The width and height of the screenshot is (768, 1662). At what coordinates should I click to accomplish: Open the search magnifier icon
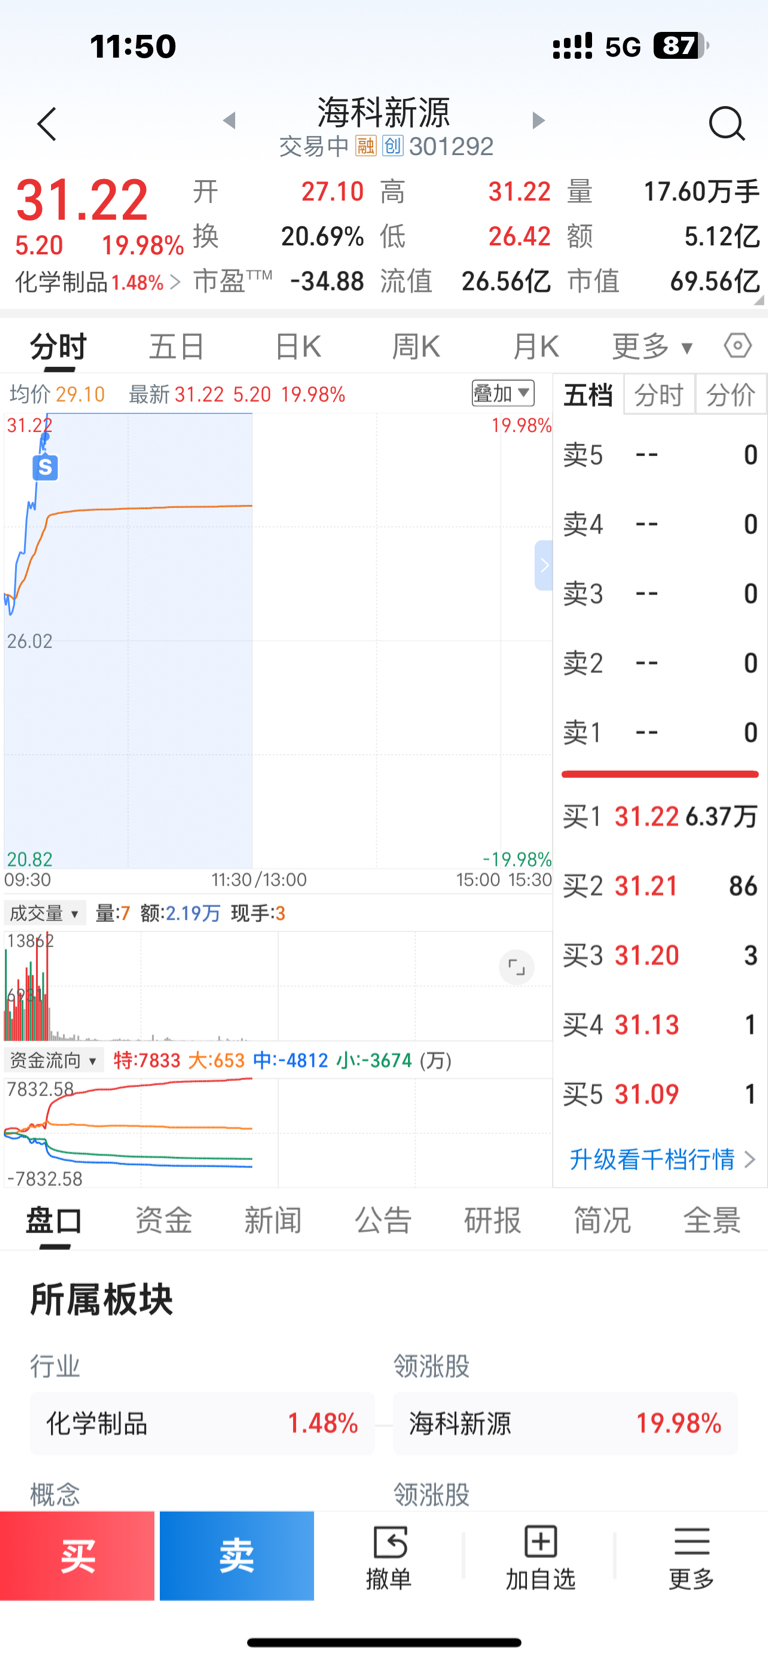pos(726,124)
